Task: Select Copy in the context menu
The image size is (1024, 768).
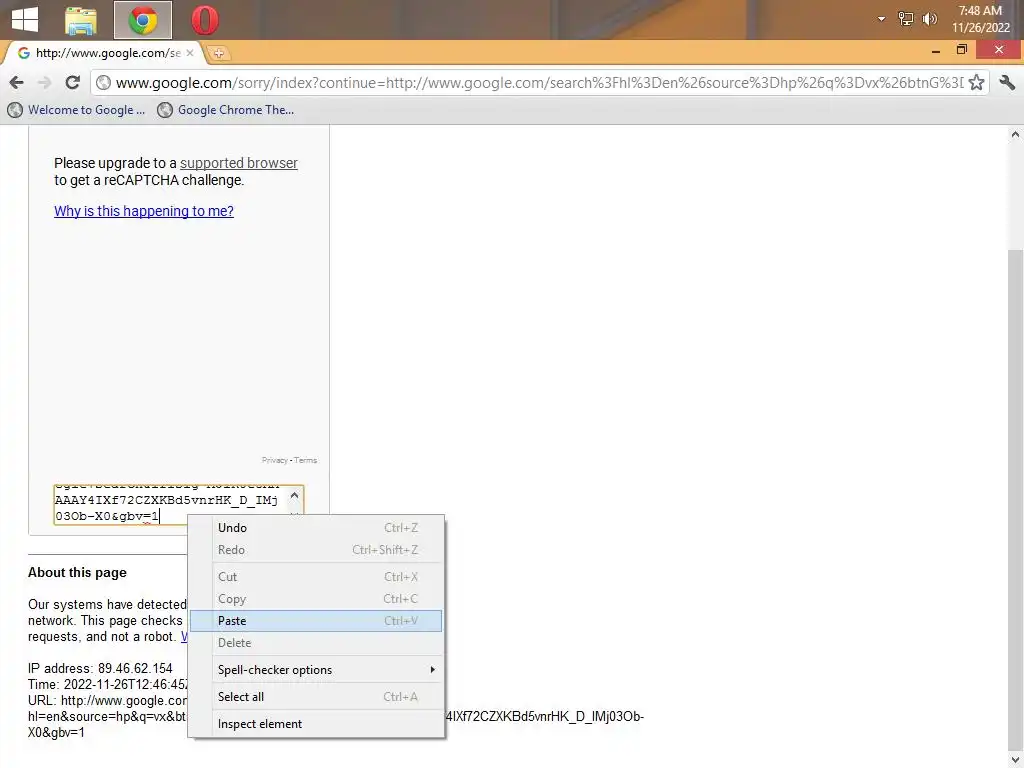Action: (x=316, y=599)
